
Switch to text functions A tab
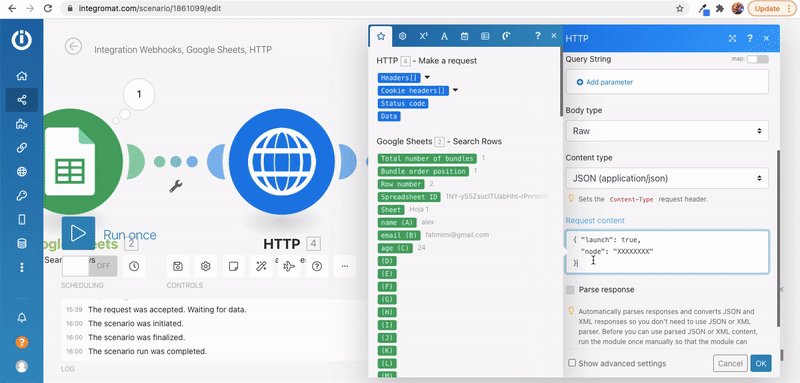click(x=444, y=36)
